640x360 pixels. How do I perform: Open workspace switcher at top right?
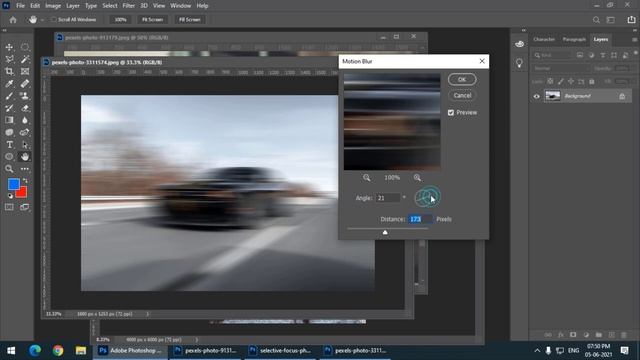(611, 20)
